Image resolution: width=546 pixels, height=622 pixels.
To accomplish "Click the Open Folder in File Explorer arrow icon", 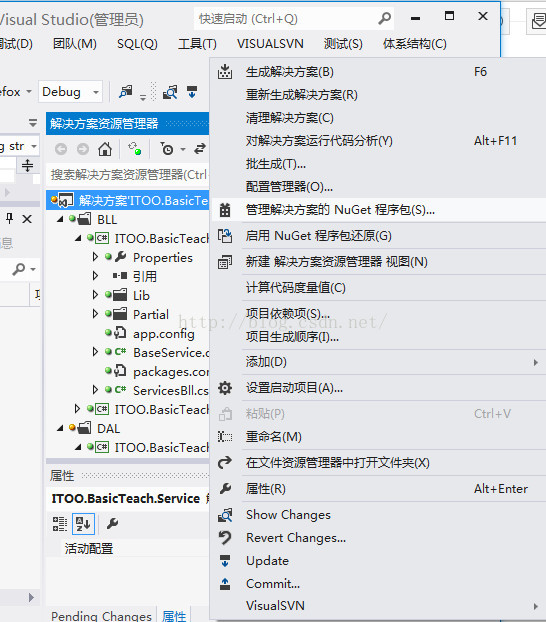I will tap(225, 463).
